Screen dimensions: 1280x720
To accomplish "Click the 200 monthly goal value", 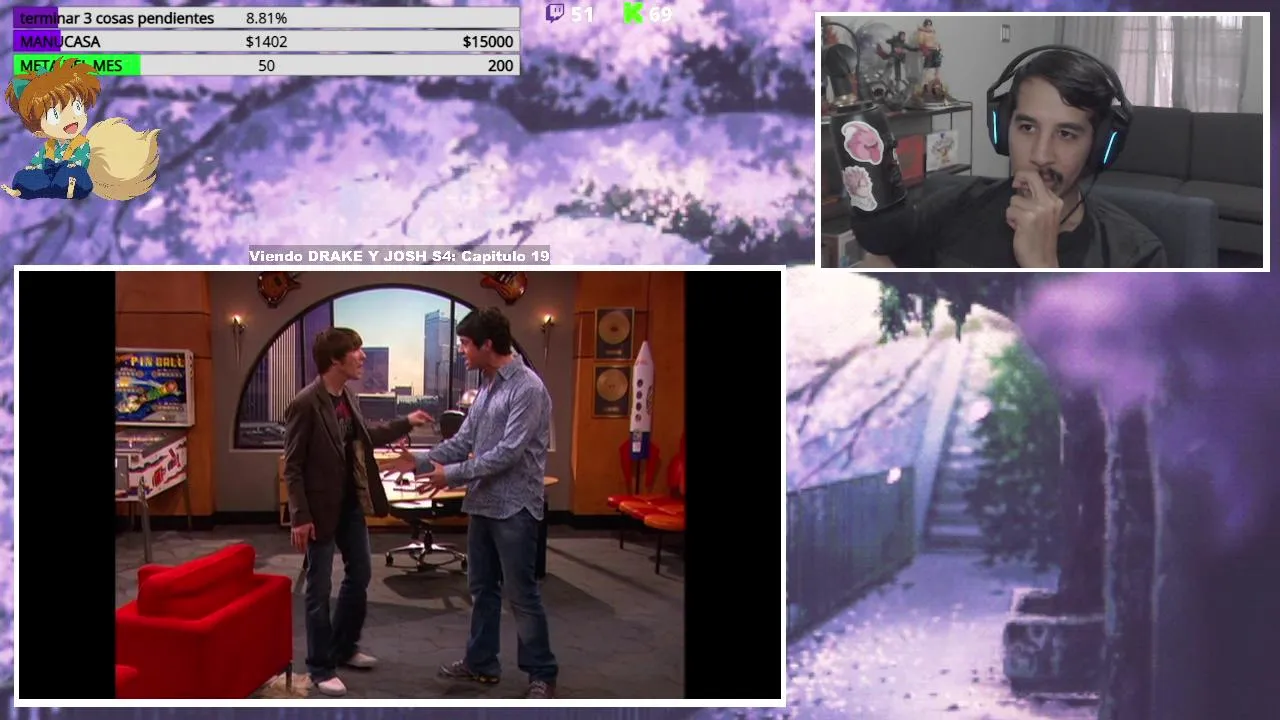I will point(500,66).
